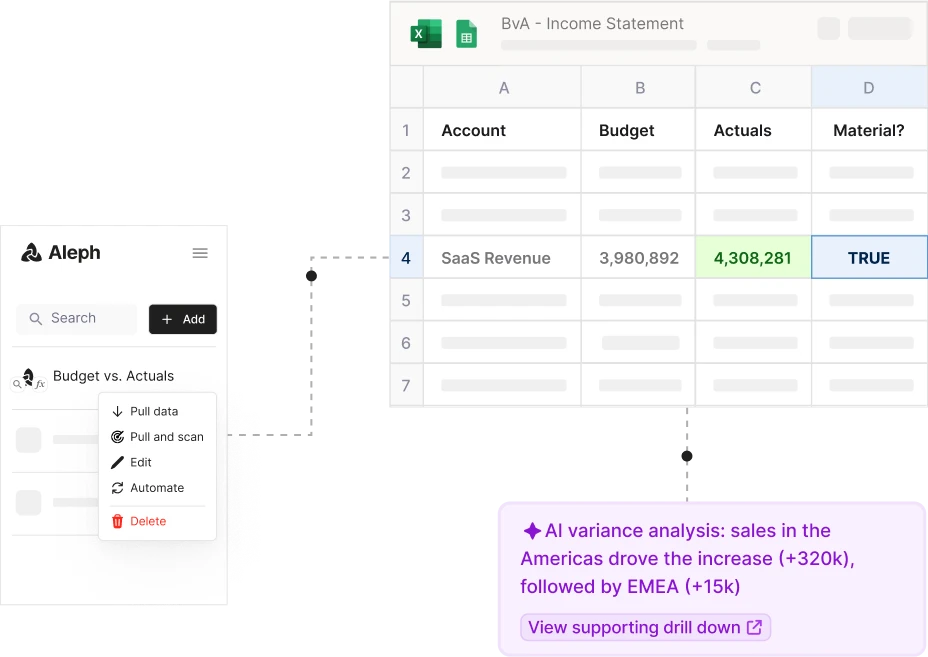Click the BvA - Income Statement title

[x=592, y=24]
